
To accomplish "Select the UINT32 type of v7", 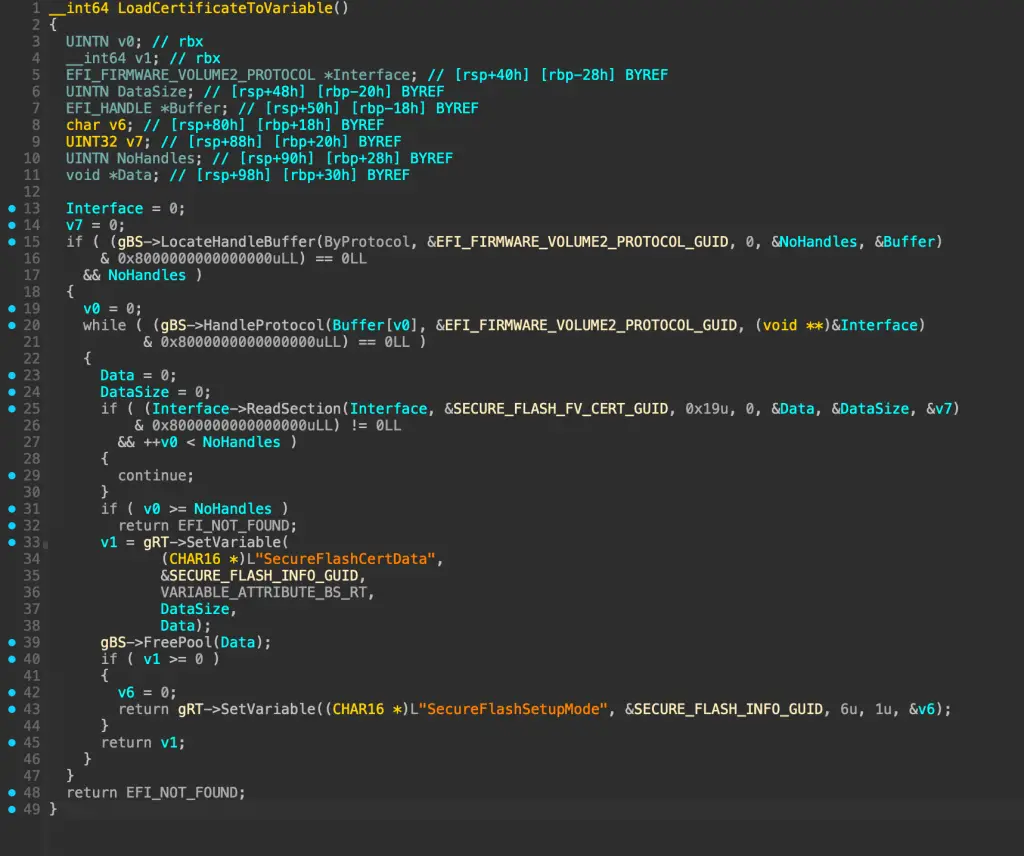I will tap(91, 142).
